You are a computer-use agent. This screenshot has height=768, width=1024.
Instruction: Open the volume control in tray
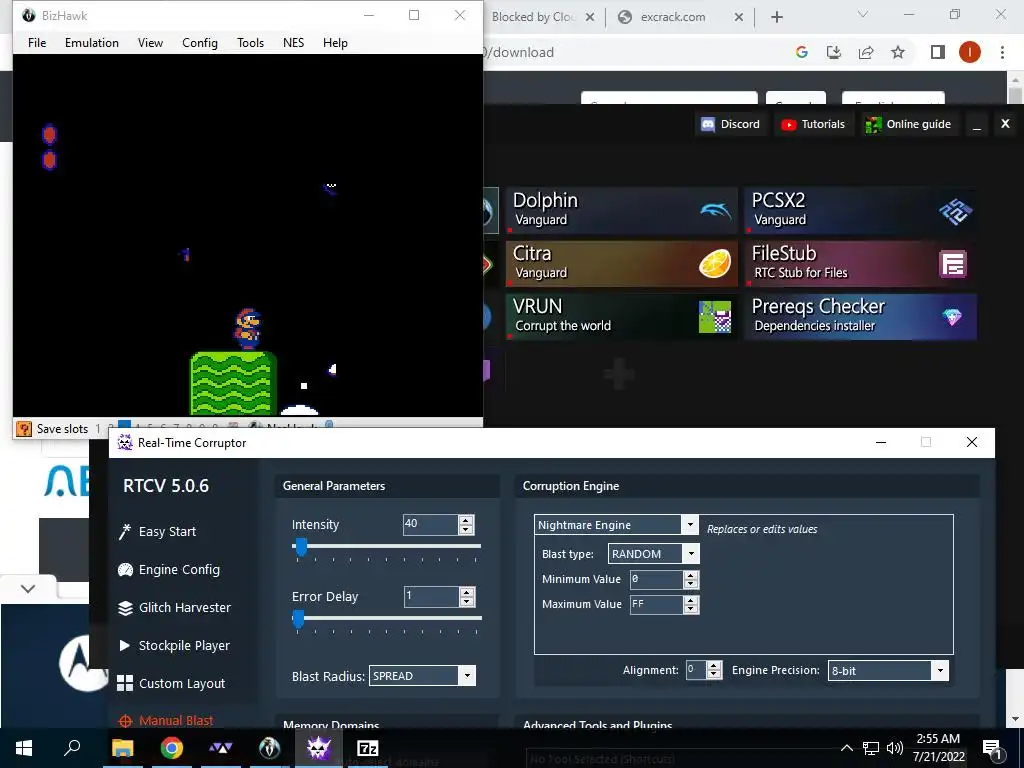pyautogui.click(x=895, y=748)
